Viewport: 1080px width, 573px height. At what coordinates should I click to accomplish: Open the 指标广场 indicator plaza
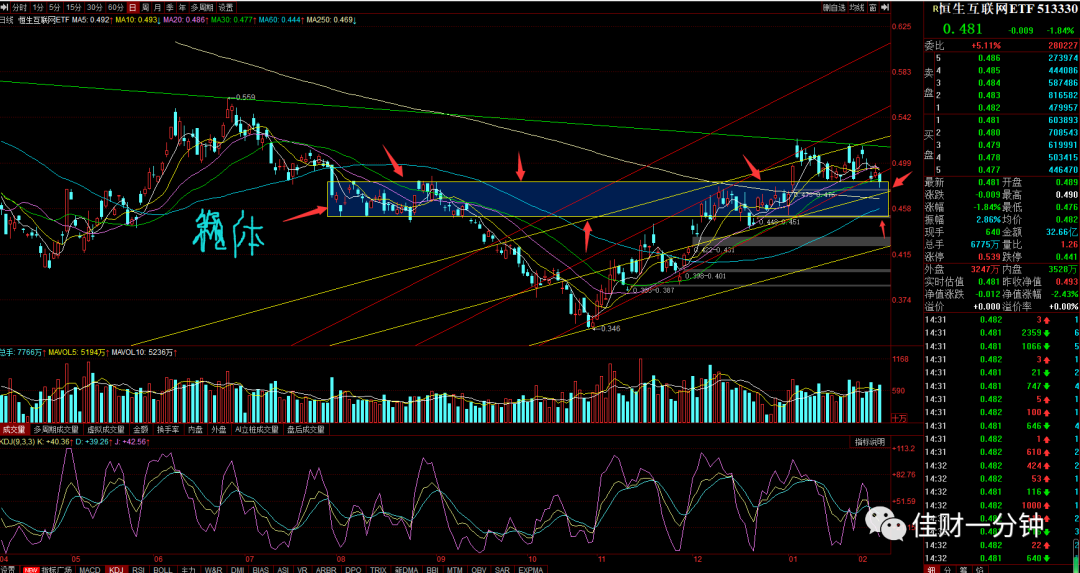pyautogui.click(x=56, y=570)
